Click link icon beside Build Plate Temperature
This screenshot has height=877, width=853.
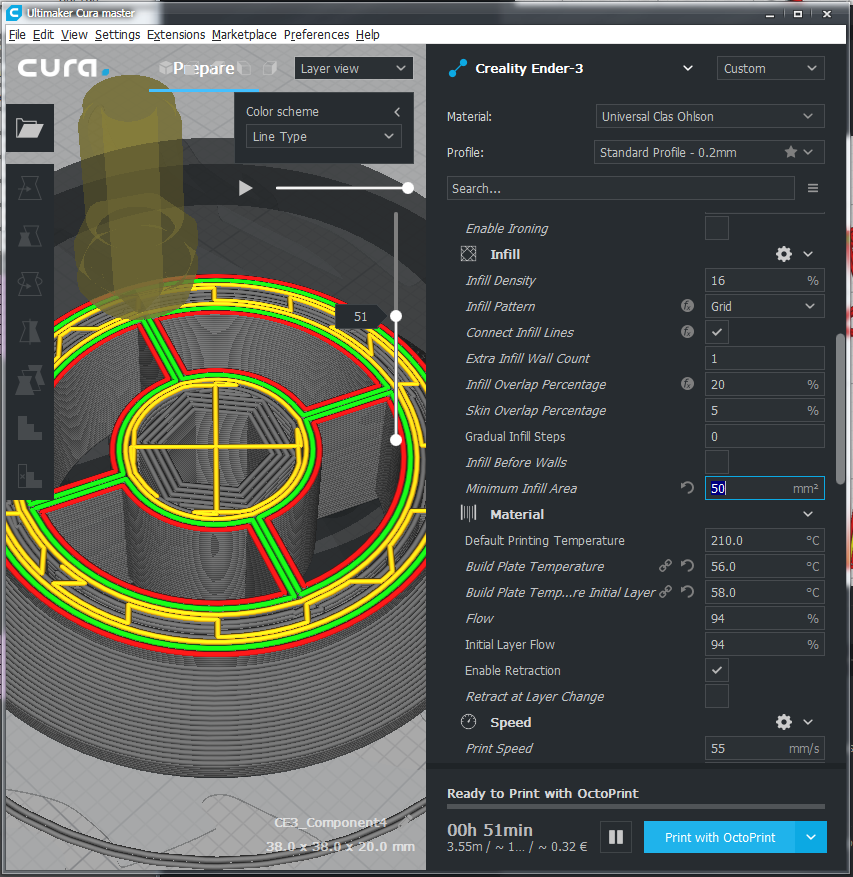coord(665,566)
